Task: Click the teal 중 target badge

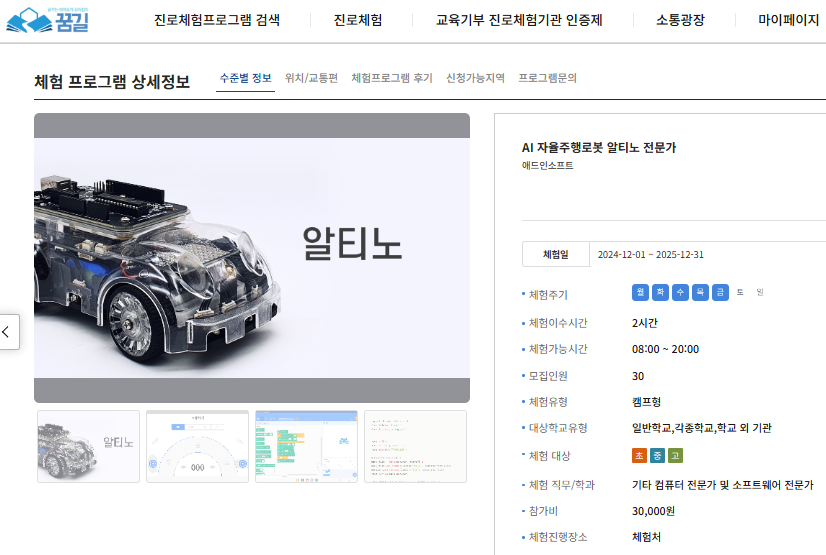Action: pos(657,455)
